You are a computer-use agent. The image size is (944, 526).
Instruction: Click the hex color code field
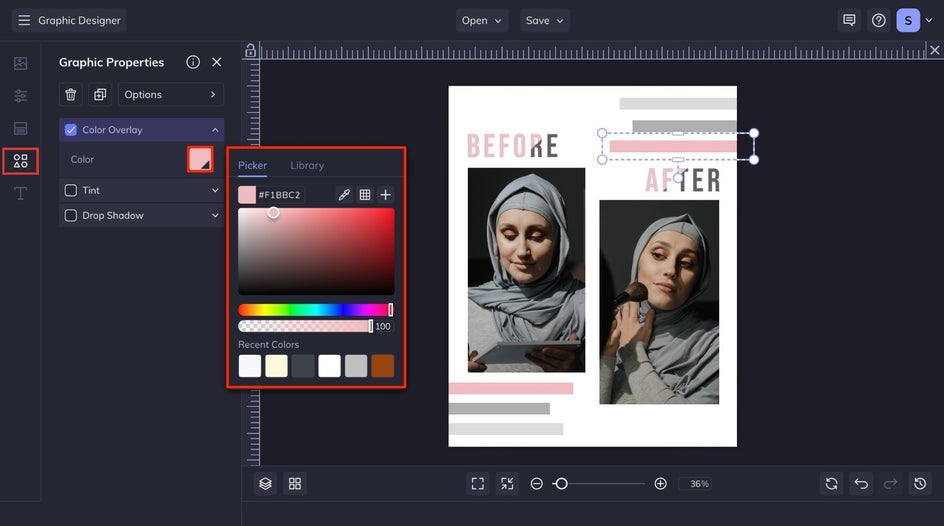click(280, 195)
